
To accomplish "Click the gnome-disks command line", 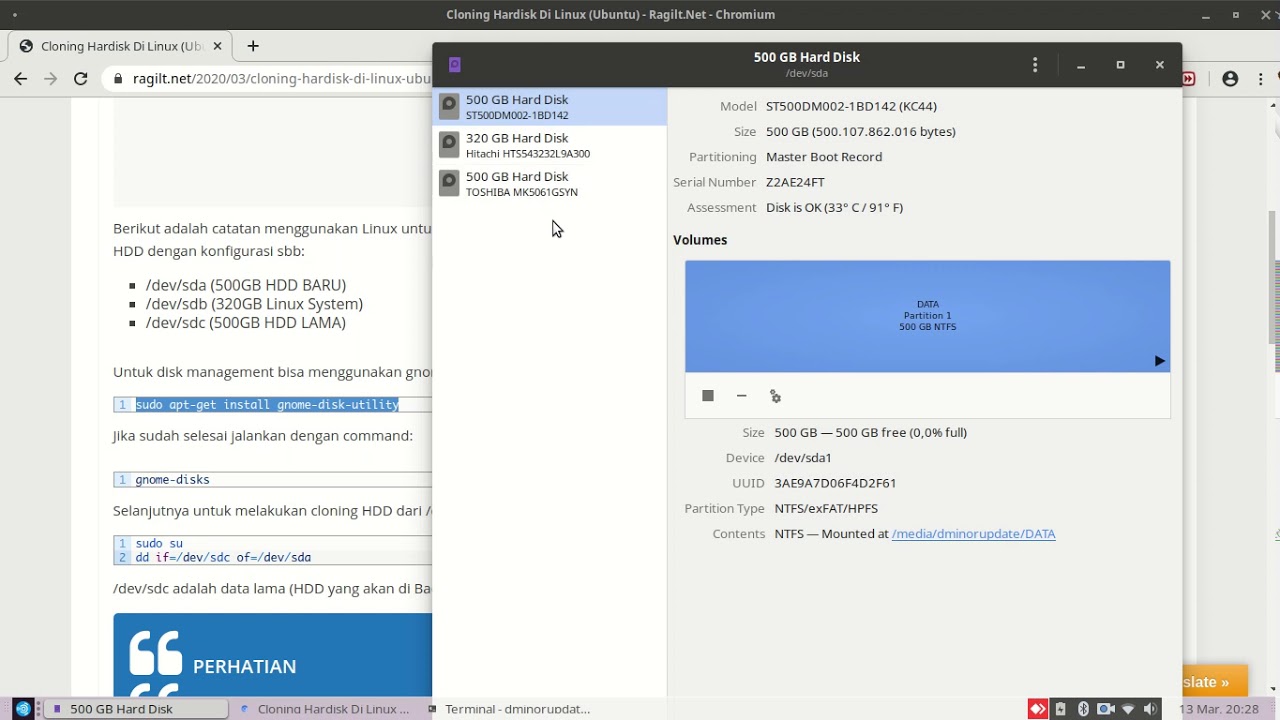I will 172,480.
